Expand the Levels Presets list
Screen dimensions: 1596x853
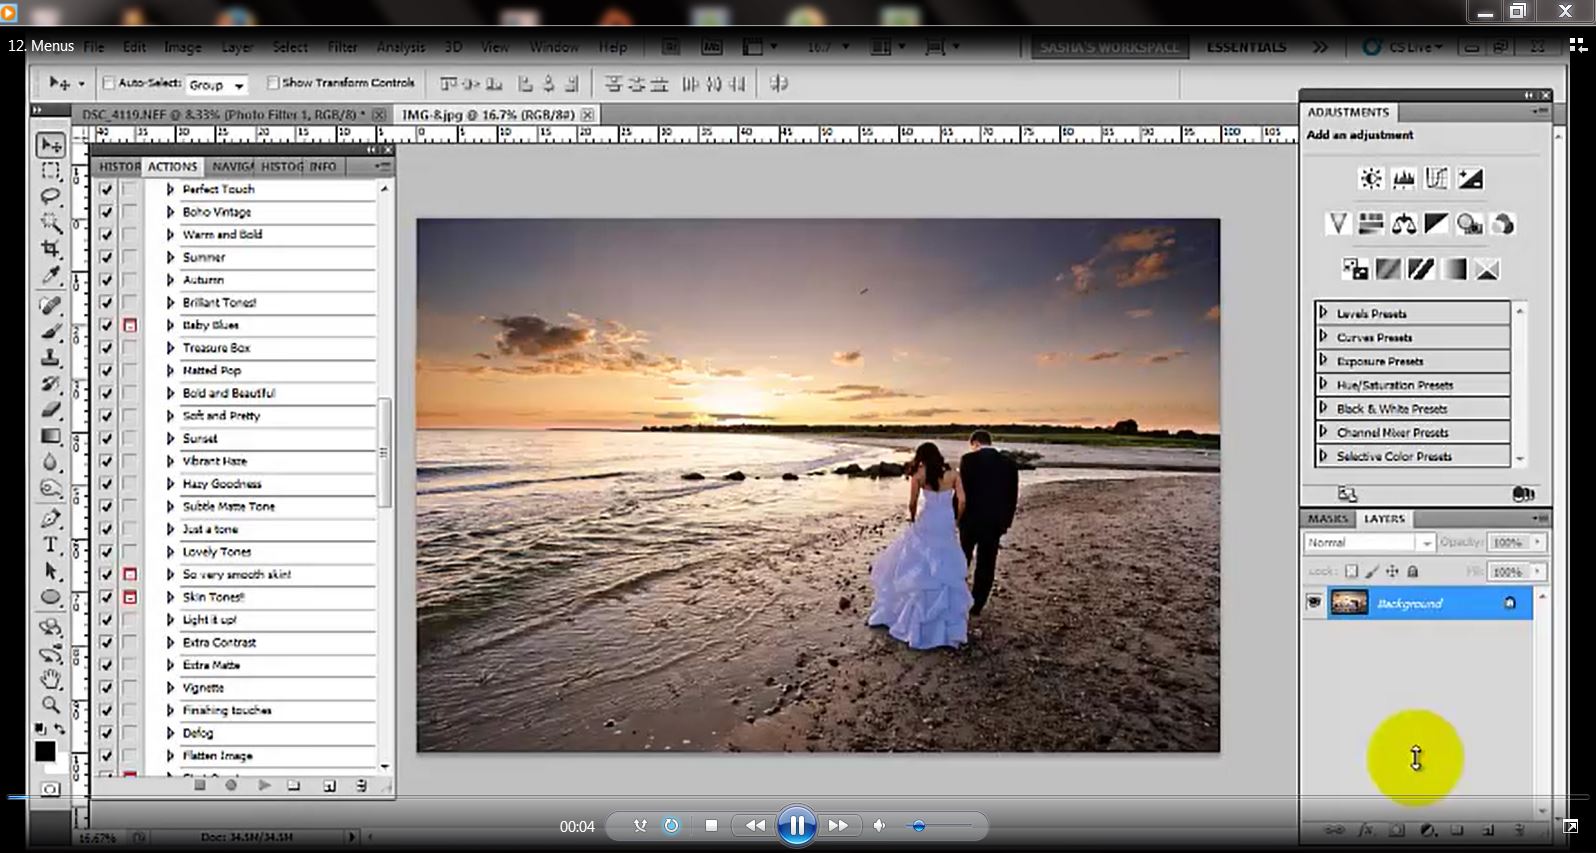(1324, 313)
